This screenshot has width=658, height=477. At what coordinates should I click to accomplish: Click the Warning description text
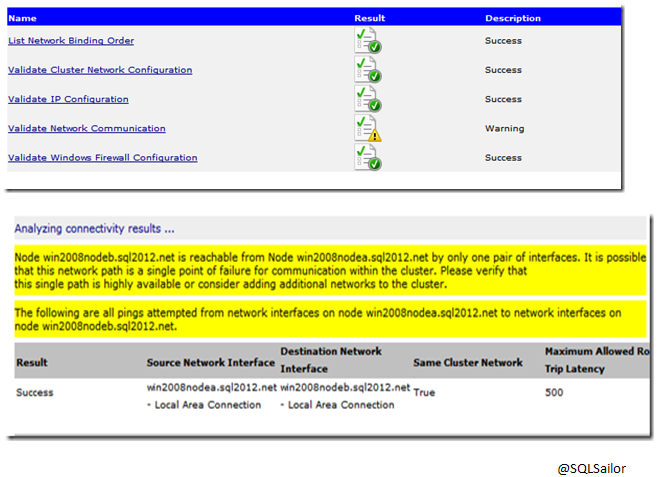[x=504, y=128]
